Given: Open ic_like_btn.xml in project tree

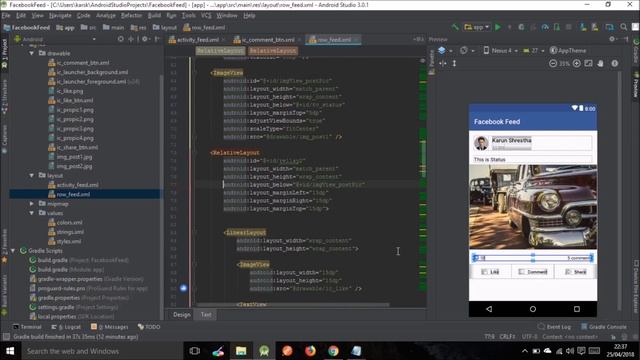Looking at the screenshot, I should 75,100.
